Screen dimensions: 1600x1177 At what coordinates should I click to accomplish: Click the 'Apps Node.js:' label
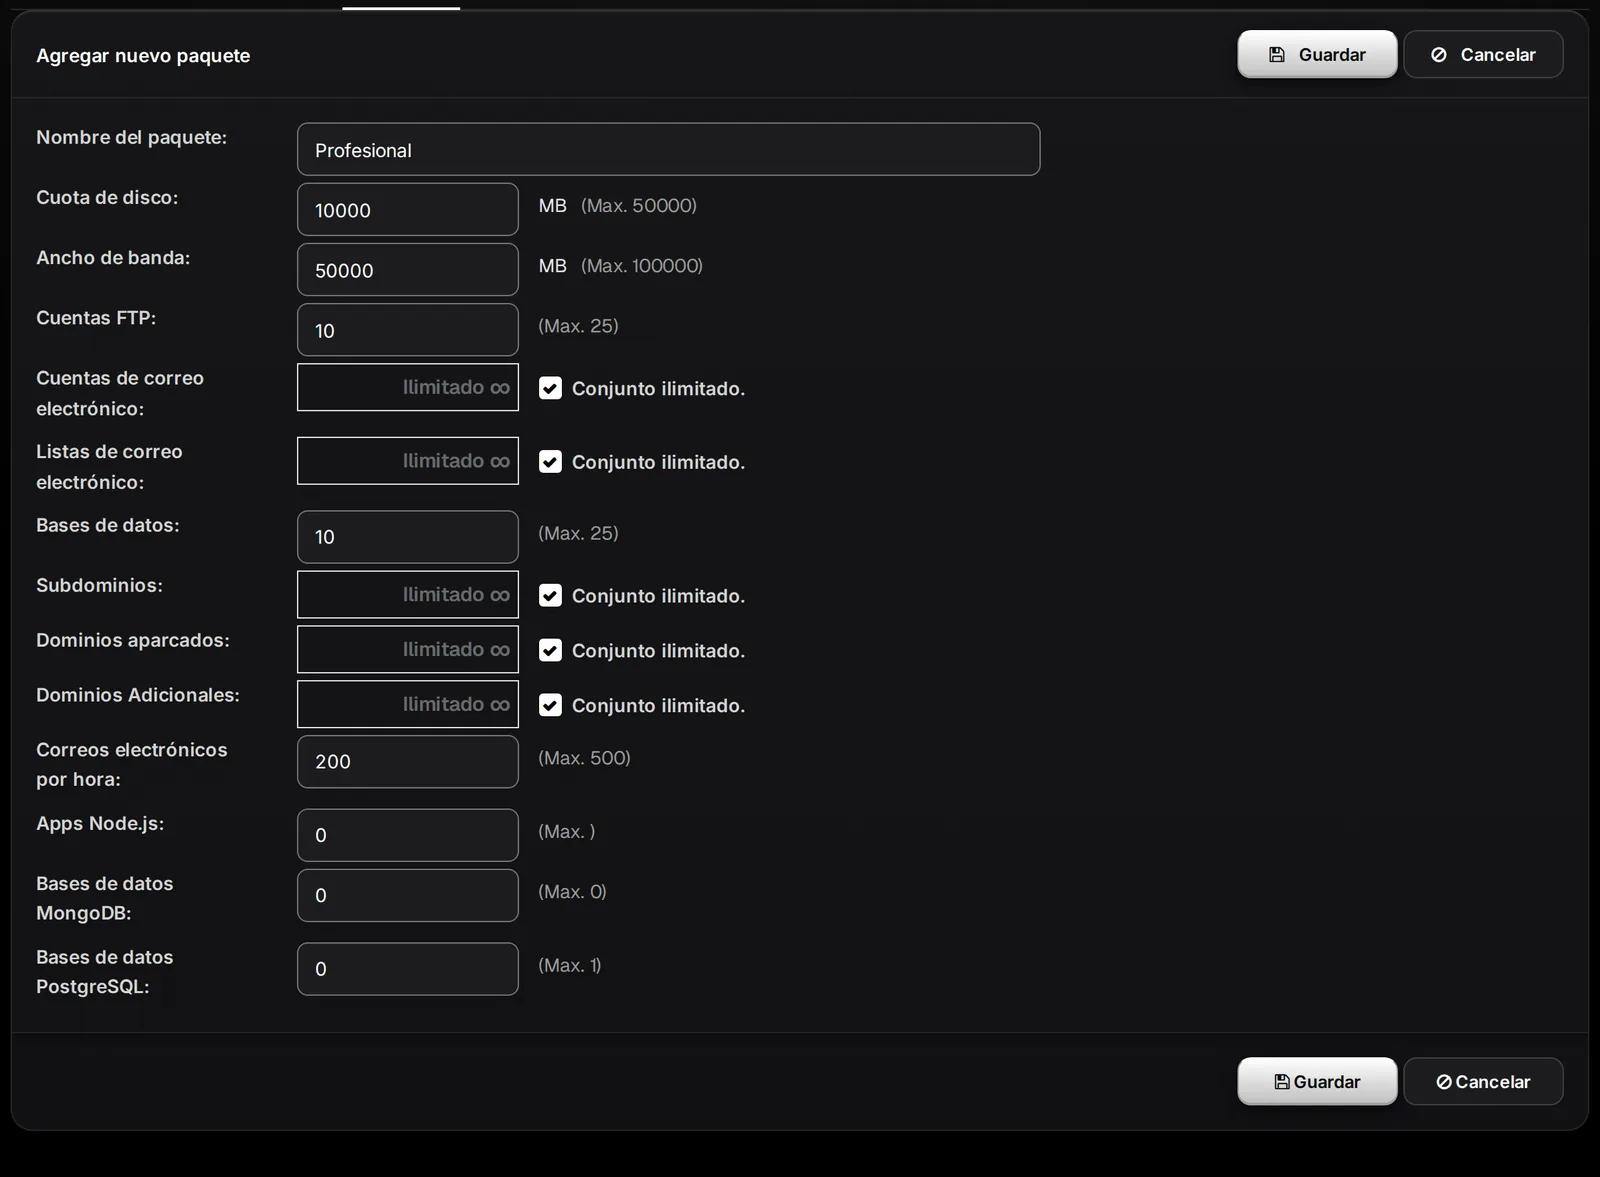[100, 823]
